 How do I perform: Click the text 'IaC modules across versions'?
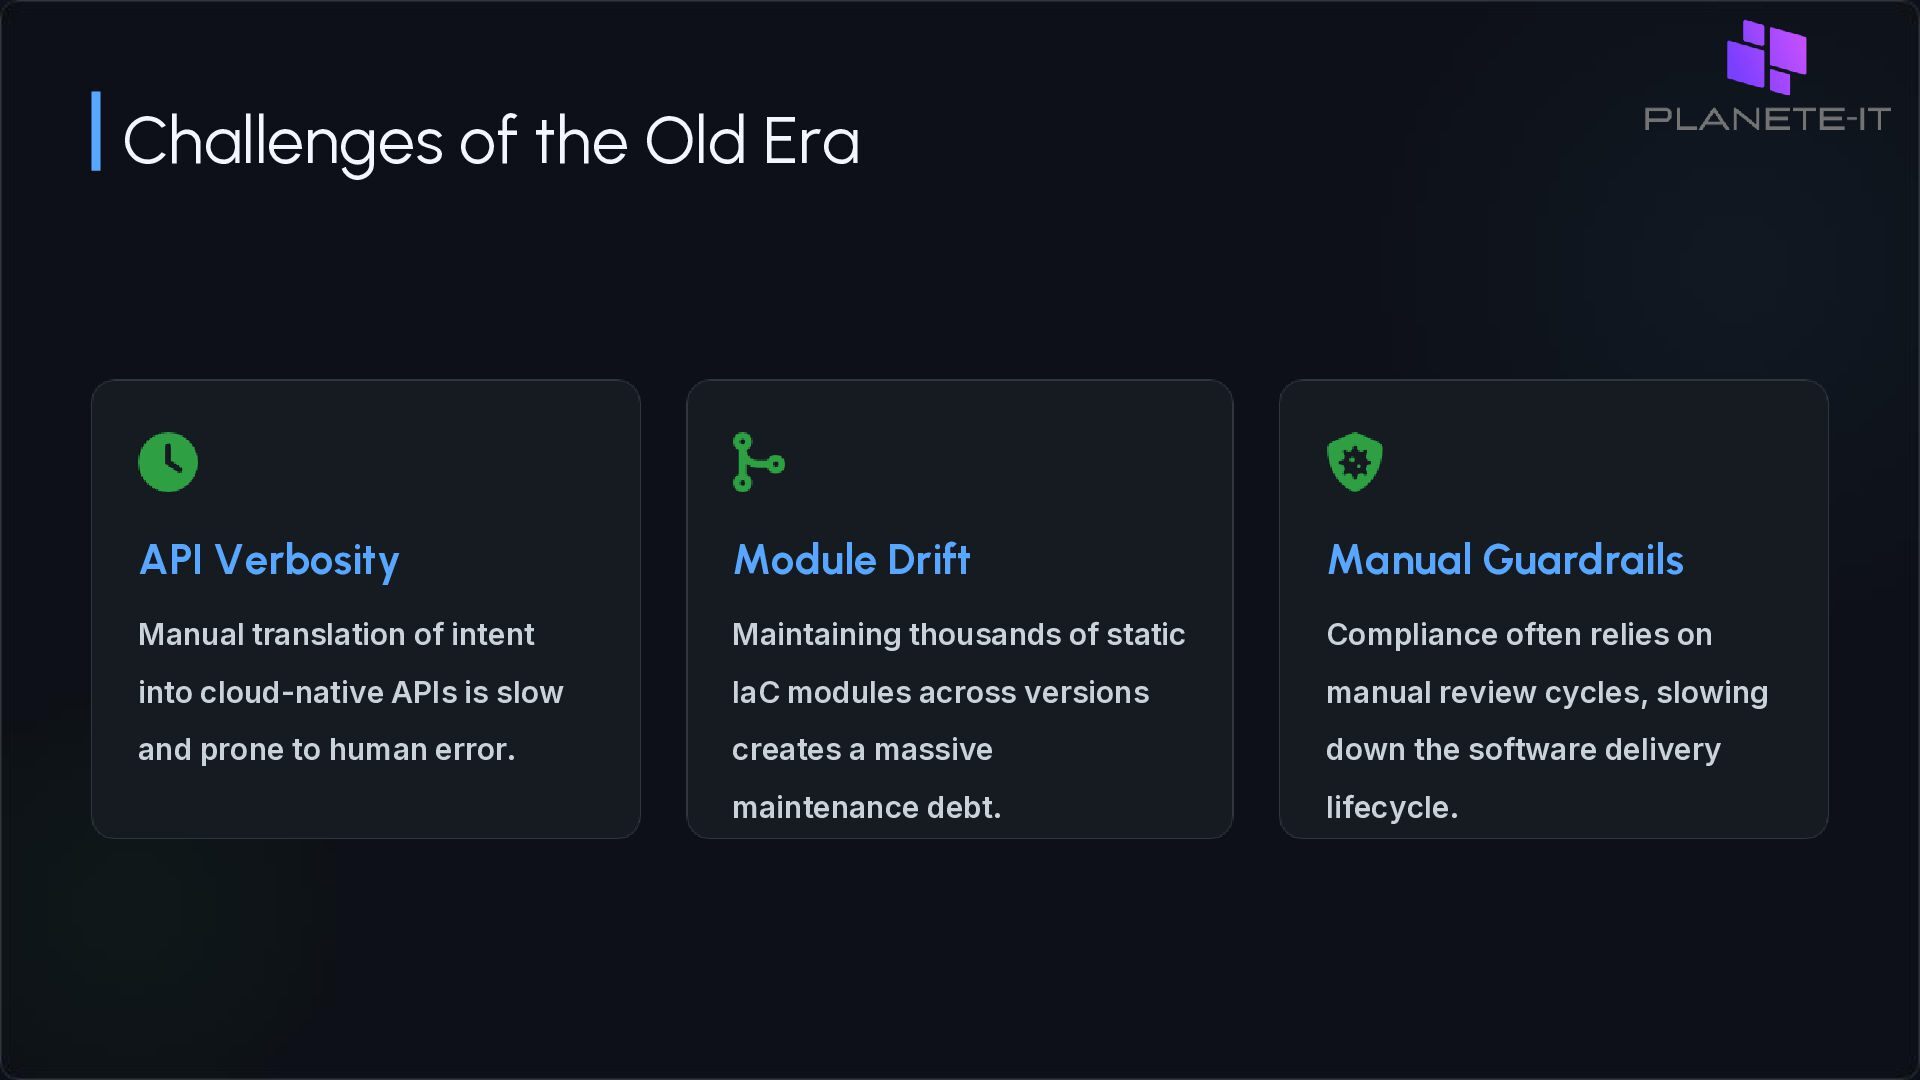click(941, 692)
